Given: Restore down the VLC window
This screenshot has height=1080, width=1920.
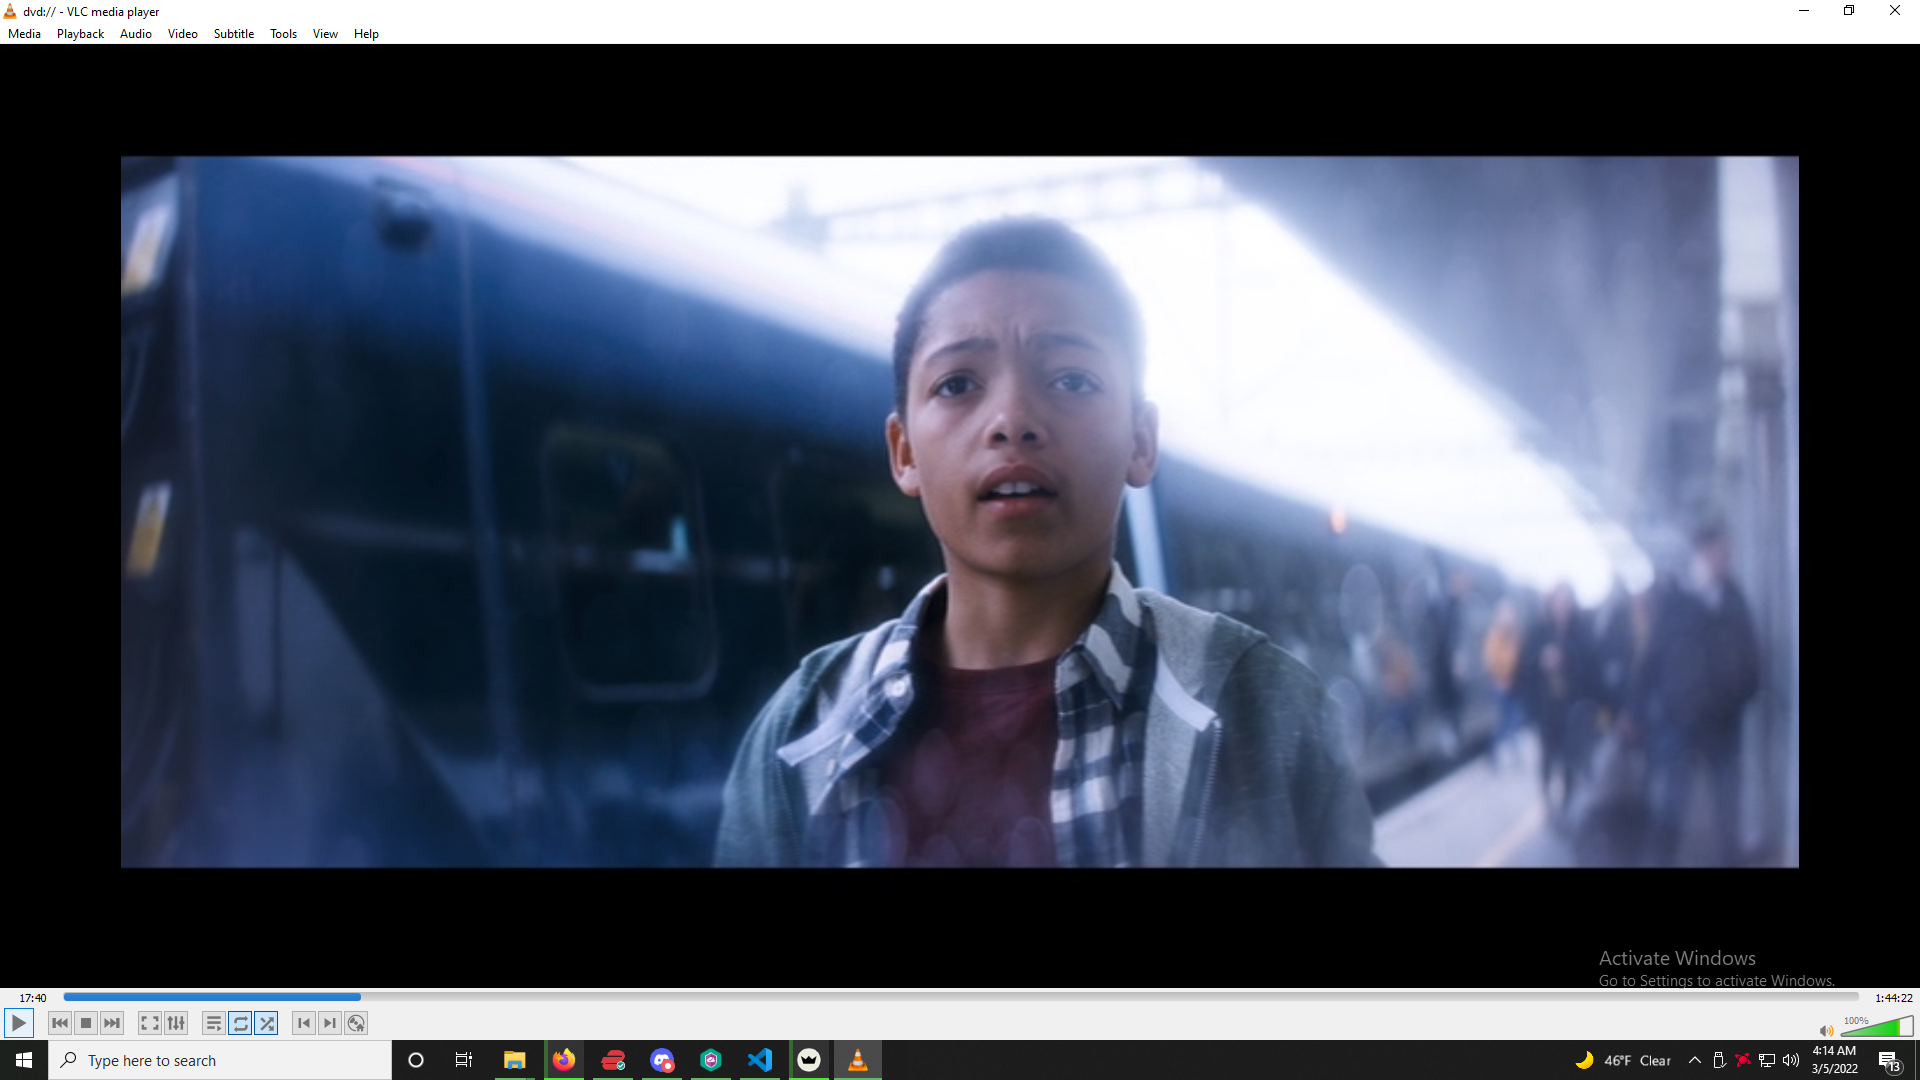Looking at the screenshot, I should (1849, 11).
